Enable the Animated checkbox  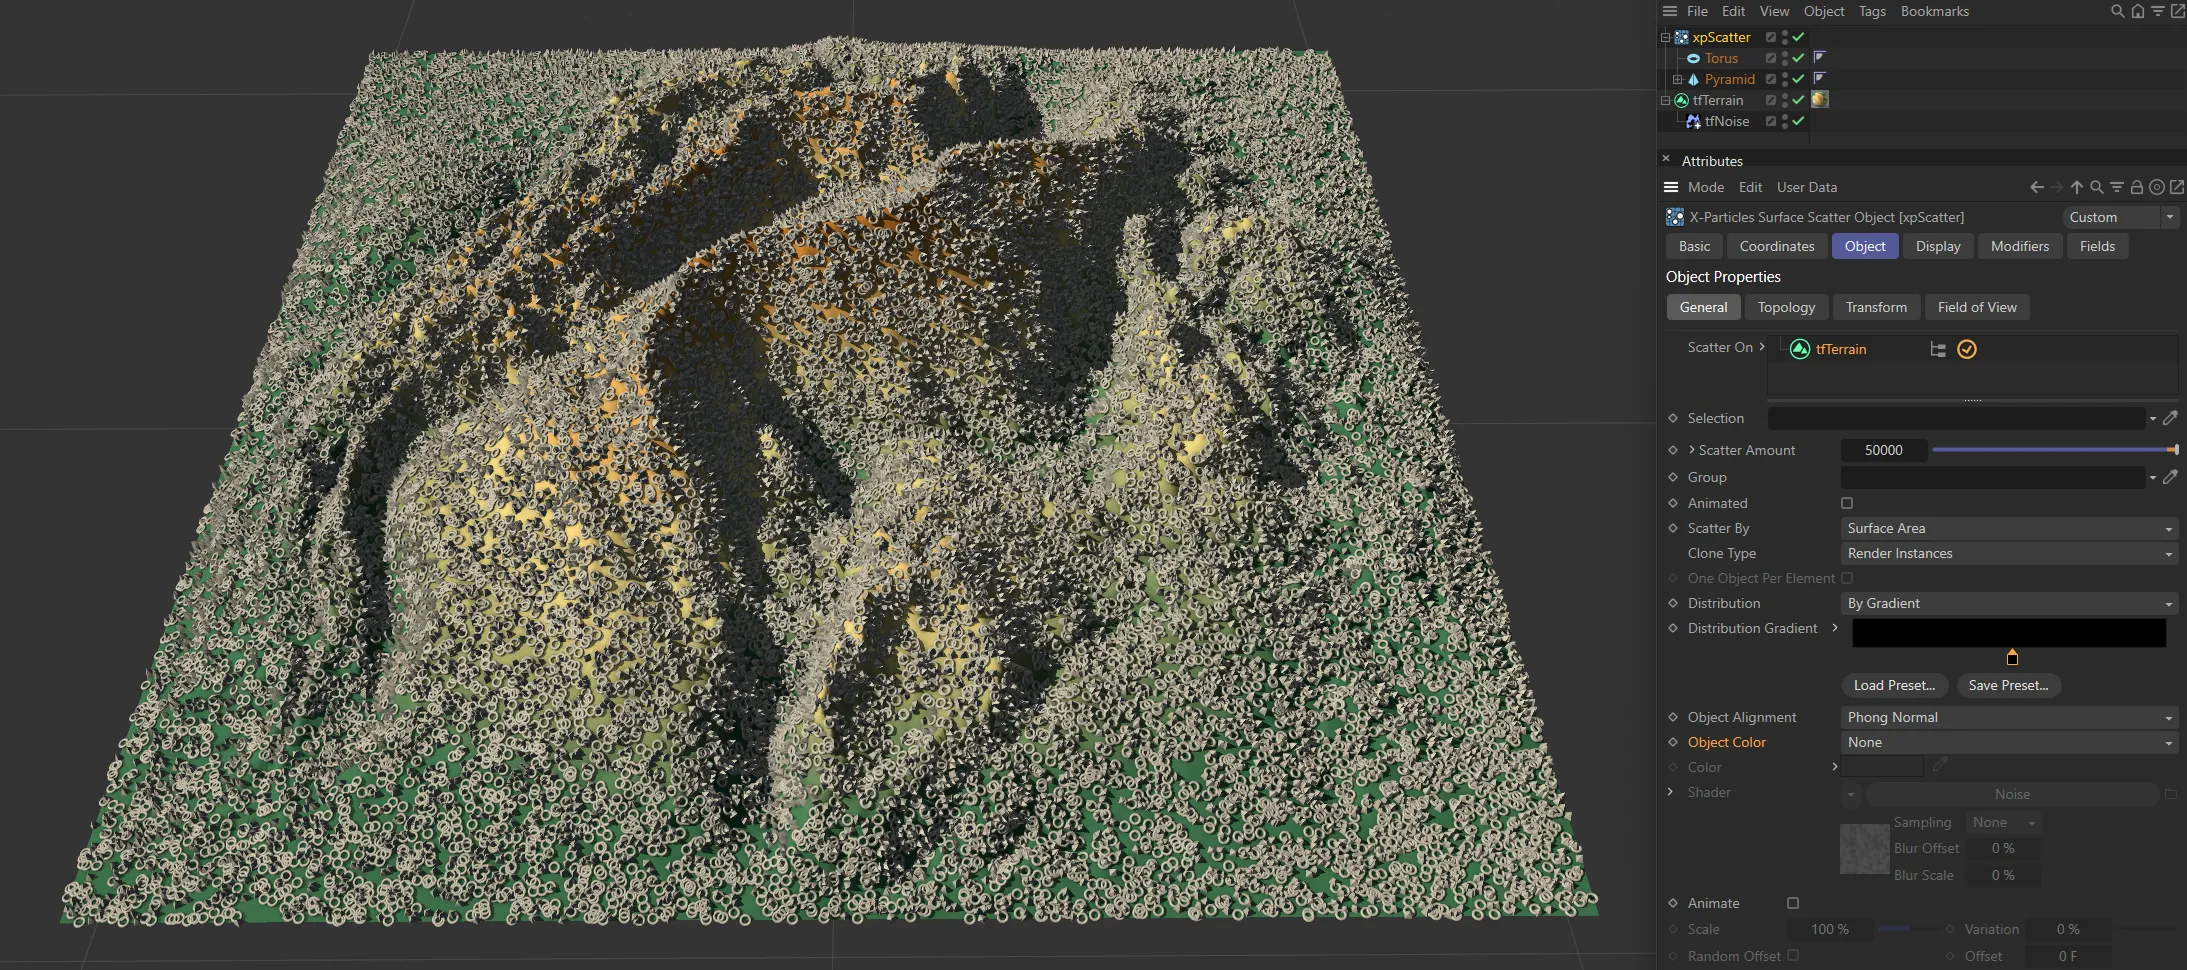1847,503
